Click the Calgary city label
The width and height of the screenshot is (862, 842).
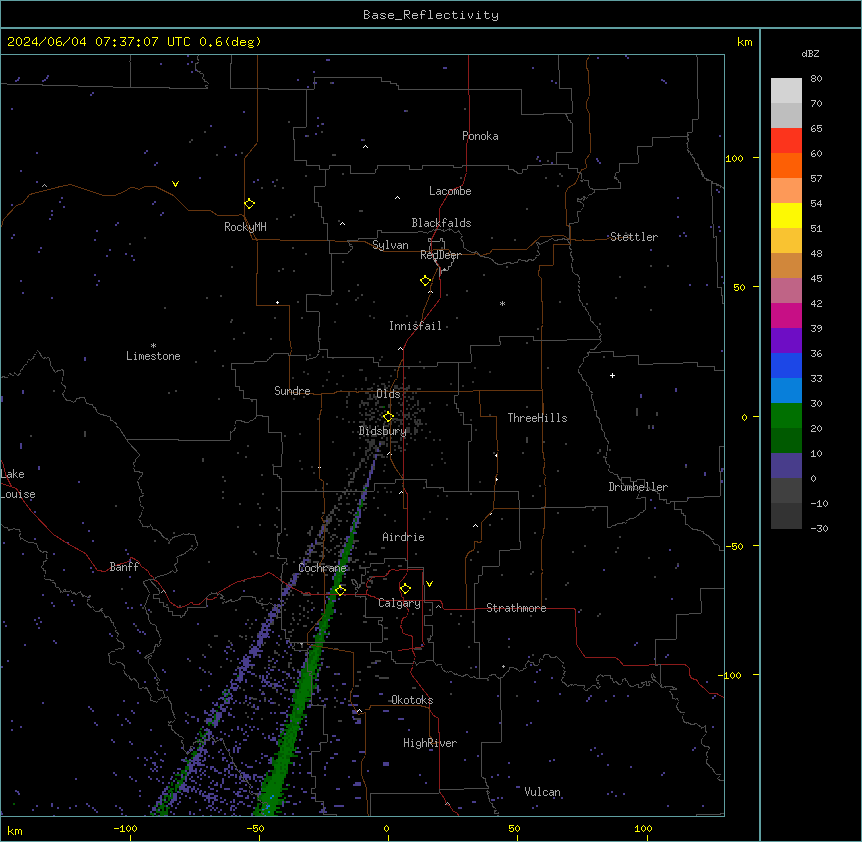pyautogui.click(x=399, y=603)
